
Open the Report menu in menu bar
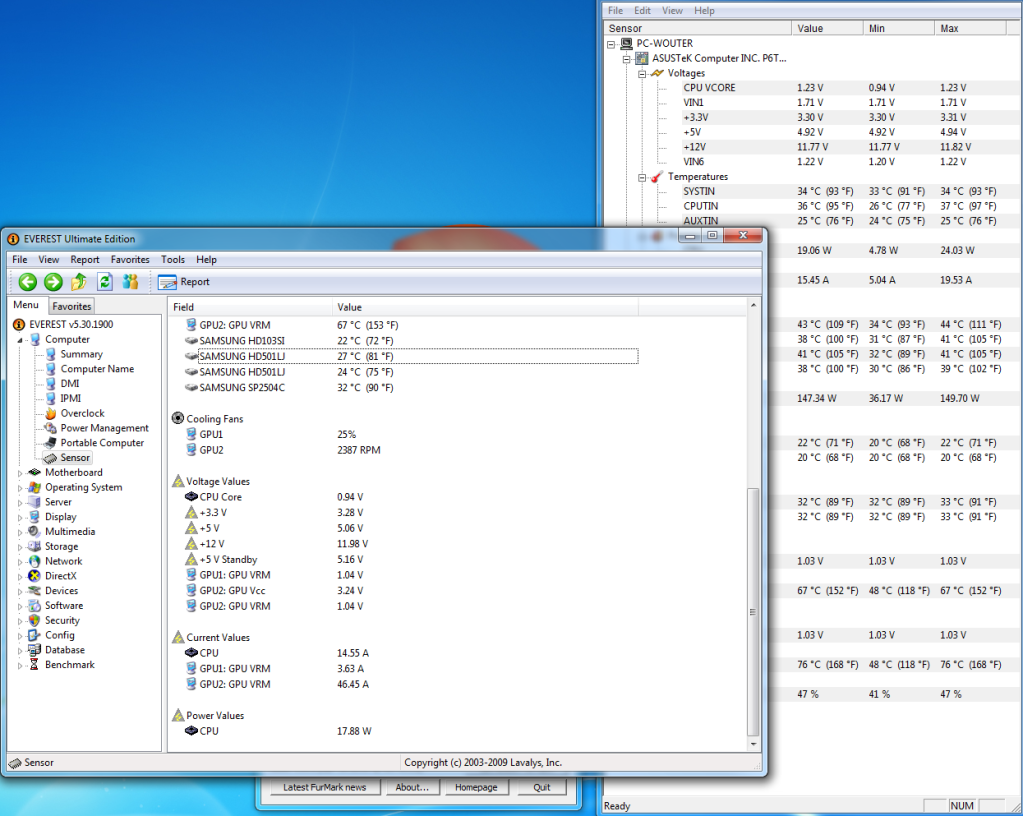pyautogui.click(x=85, y=260)
